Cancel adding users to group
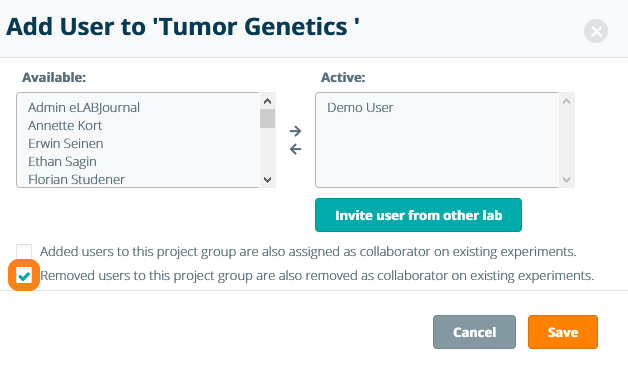Image resolution: width=628 pixels, height=368 pixels. pos(474,332)
